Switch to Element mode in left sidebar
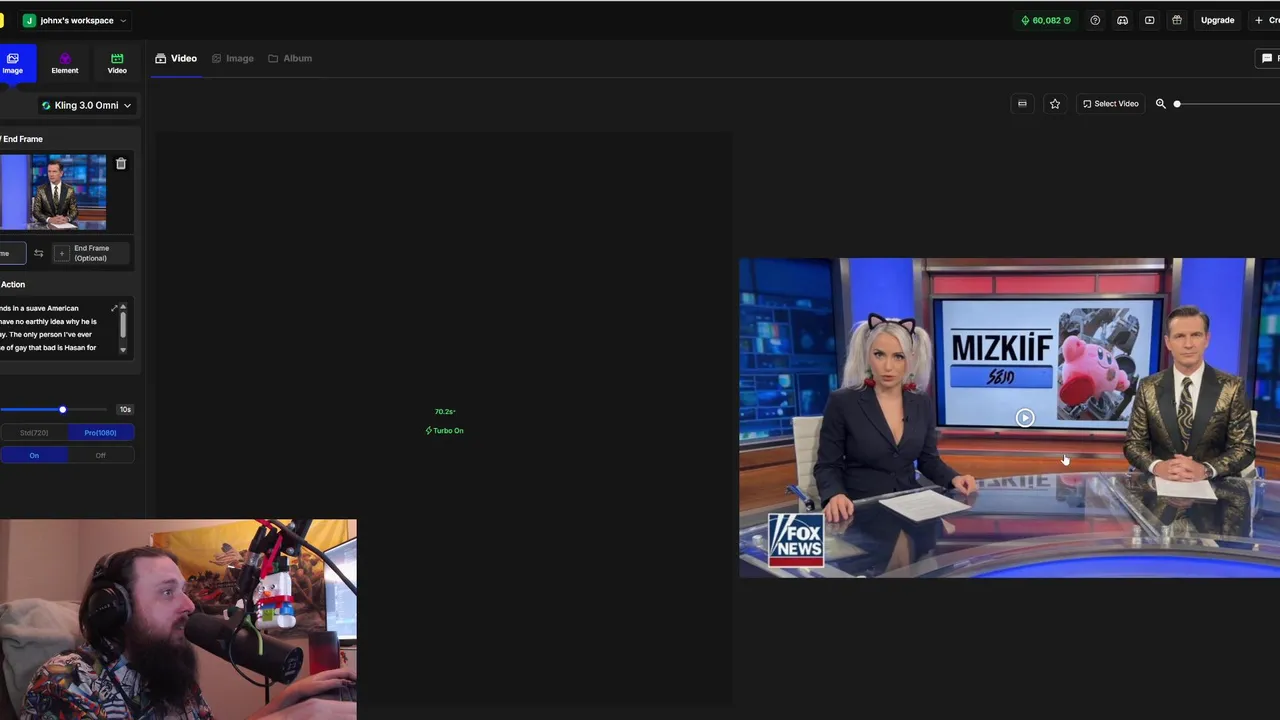This screenshot has height=720, width=1280. point(65,63)
